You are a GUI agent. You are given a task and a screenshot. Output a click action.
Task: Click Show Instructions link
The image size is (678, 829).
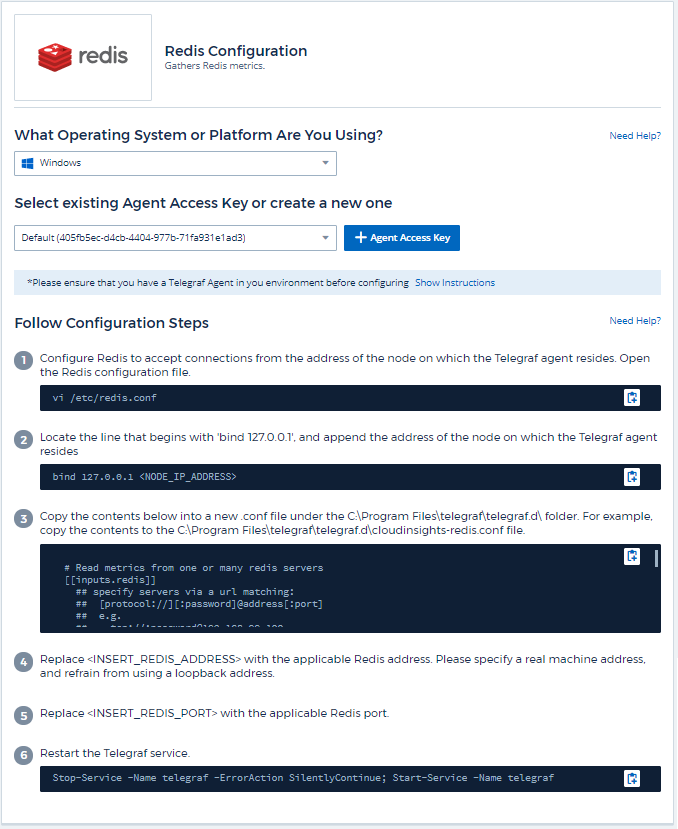pyautogui.click(x=455, y=283)
